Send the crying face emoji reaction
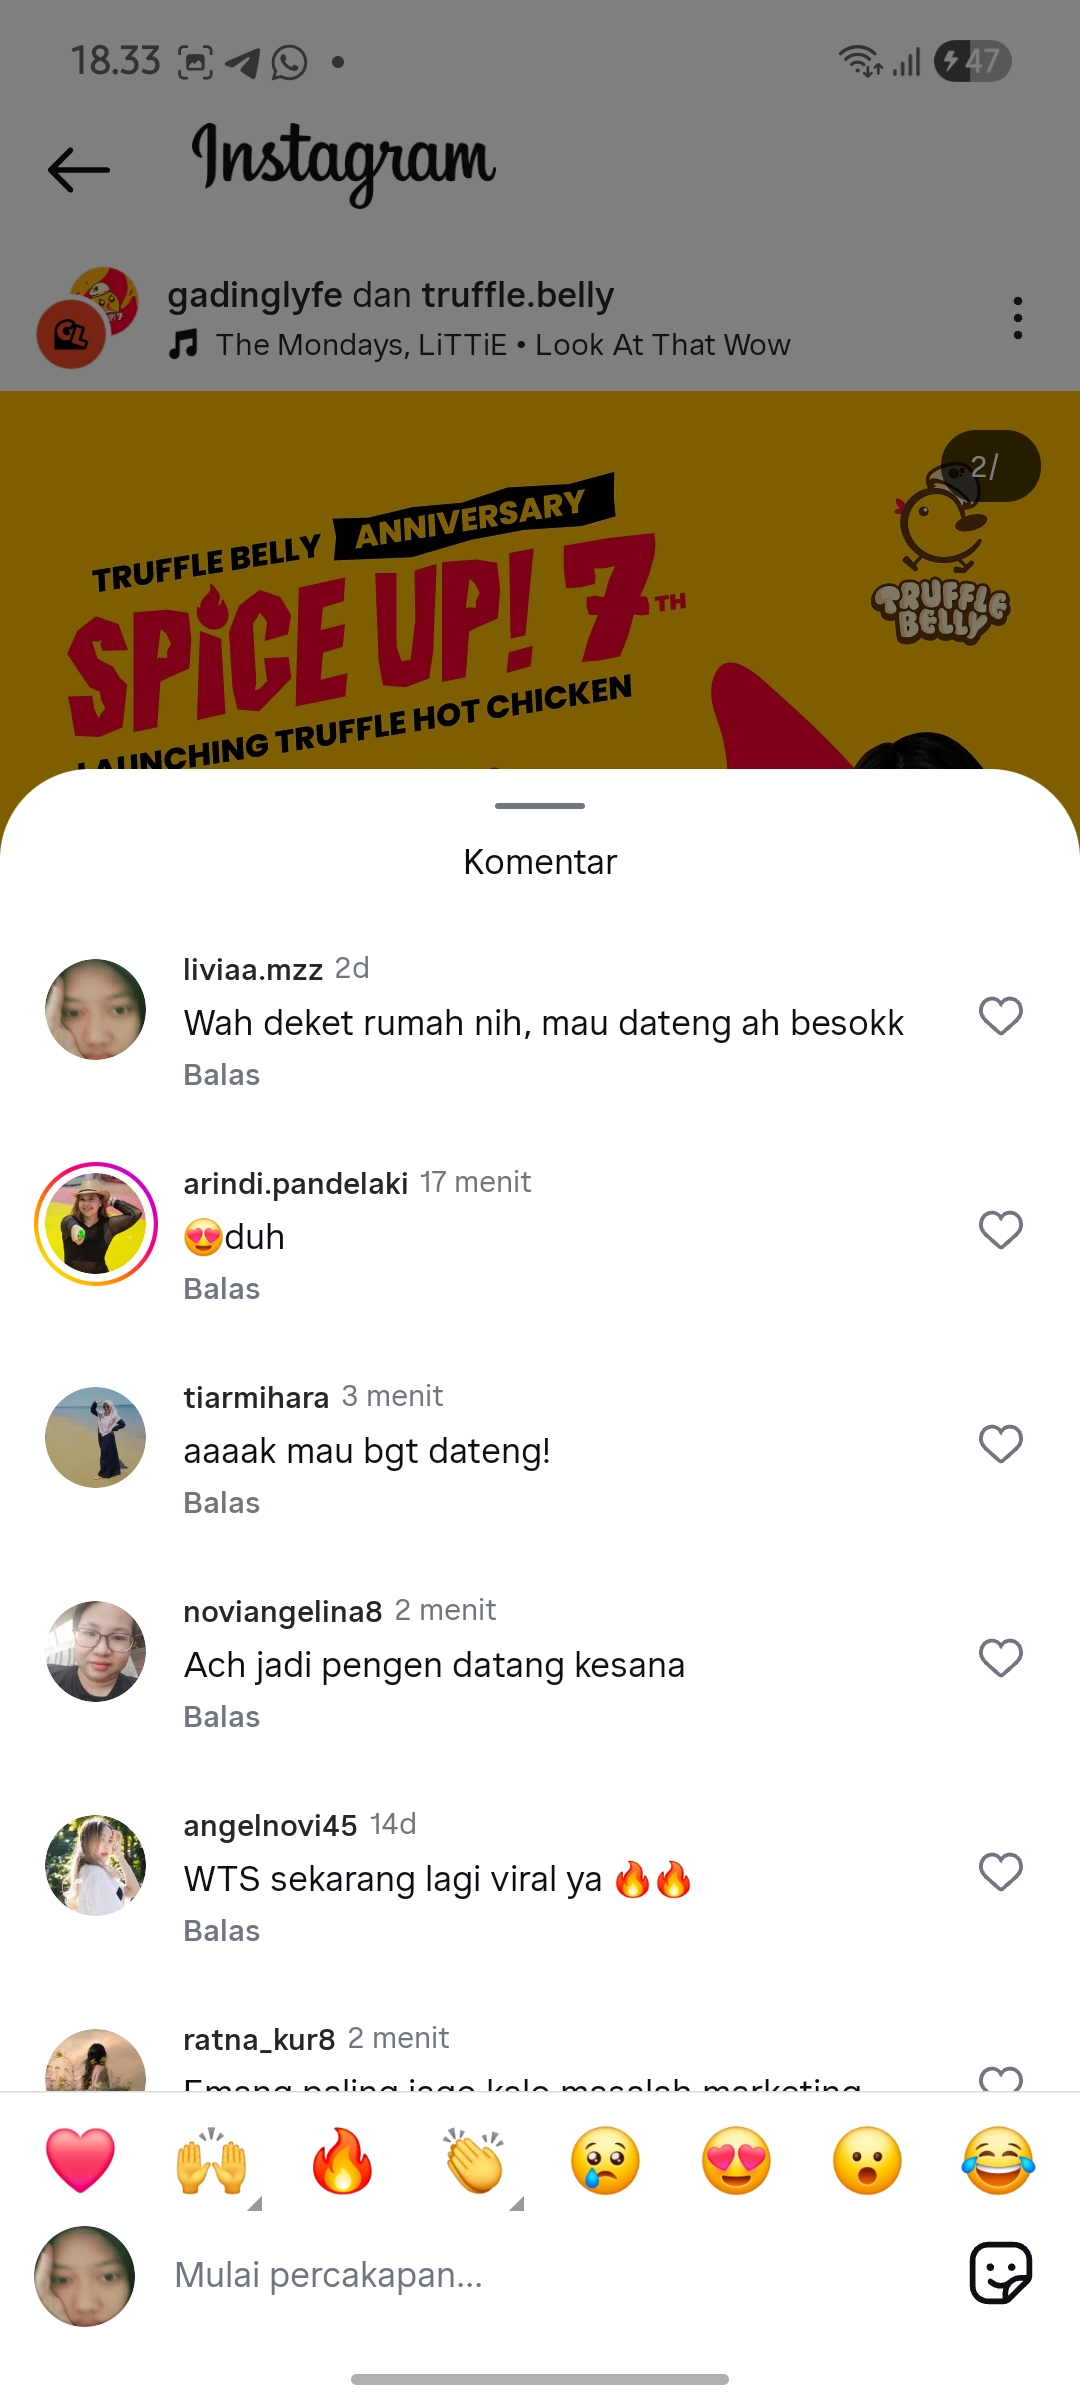 tap(605, 2160)
